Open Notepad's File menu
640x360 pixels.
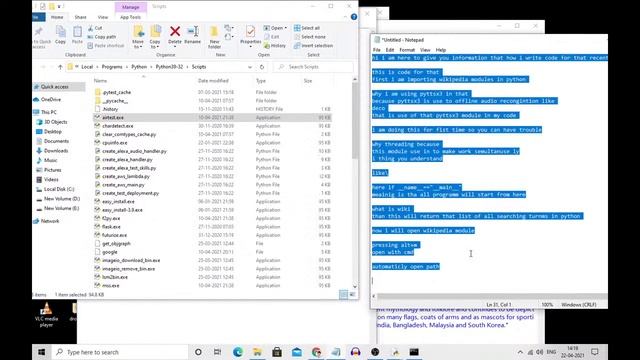tap(377, 50)
